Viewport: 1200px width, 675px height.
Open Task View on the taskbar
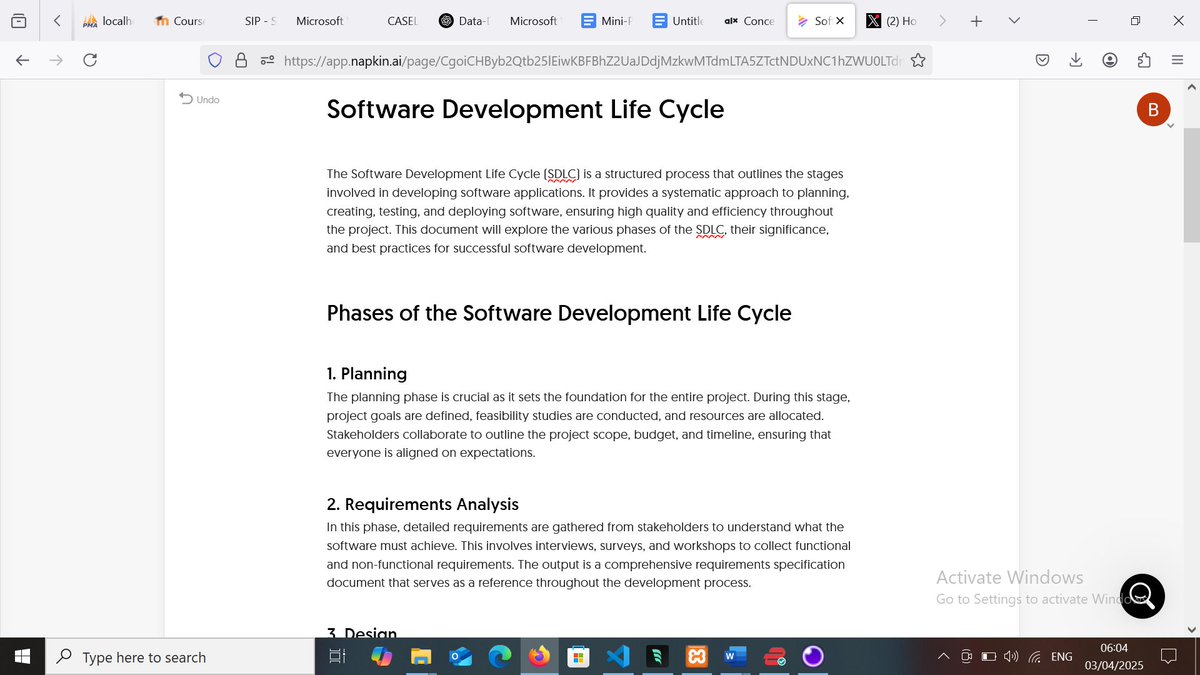[337, 657]
